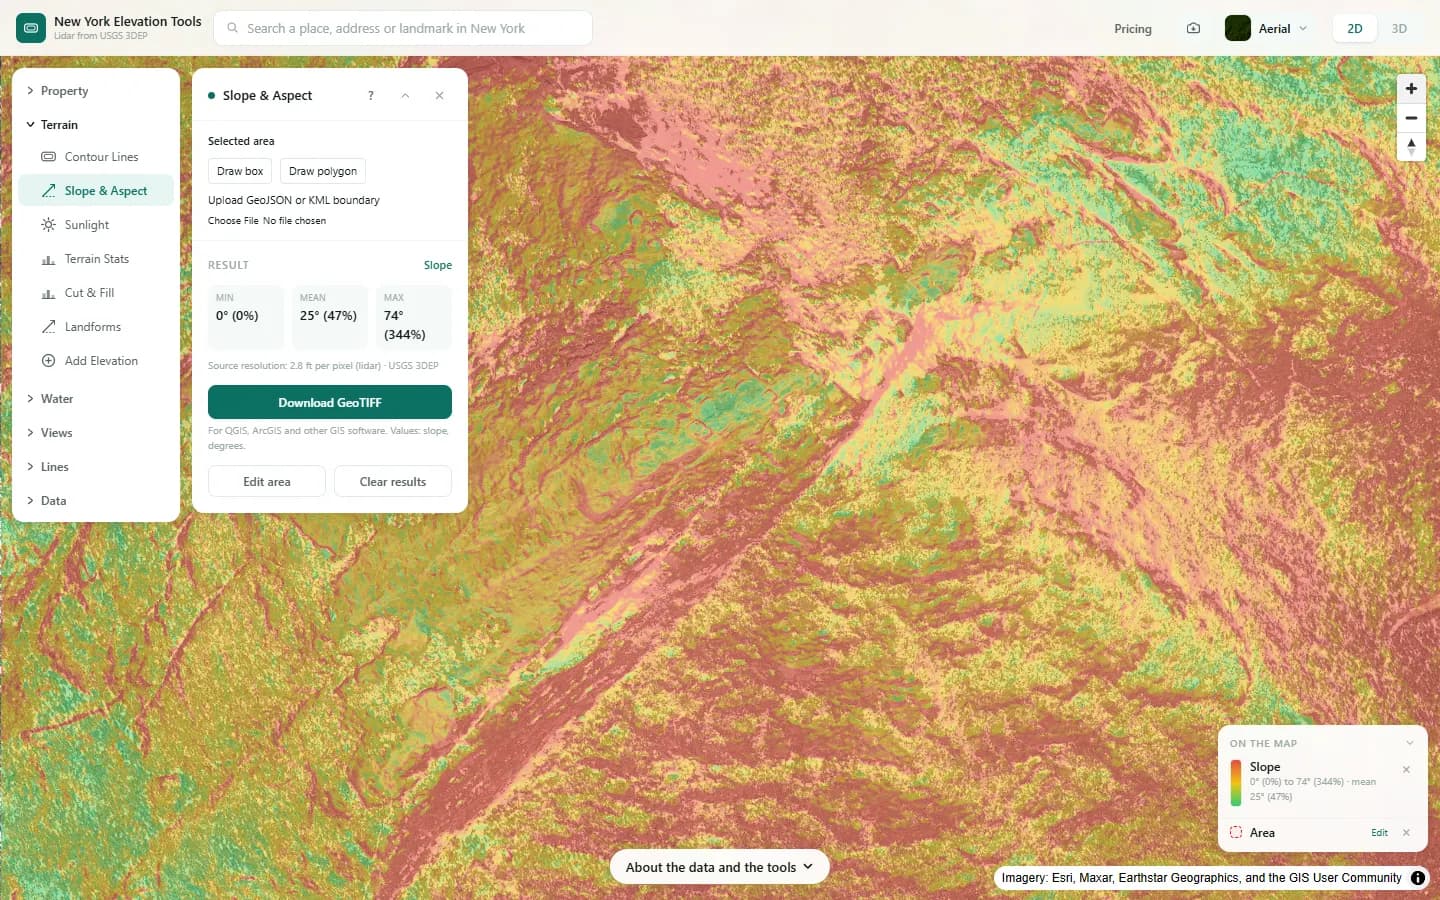
Task: Switch the map to 3D view
Action: pos(1399,29)
